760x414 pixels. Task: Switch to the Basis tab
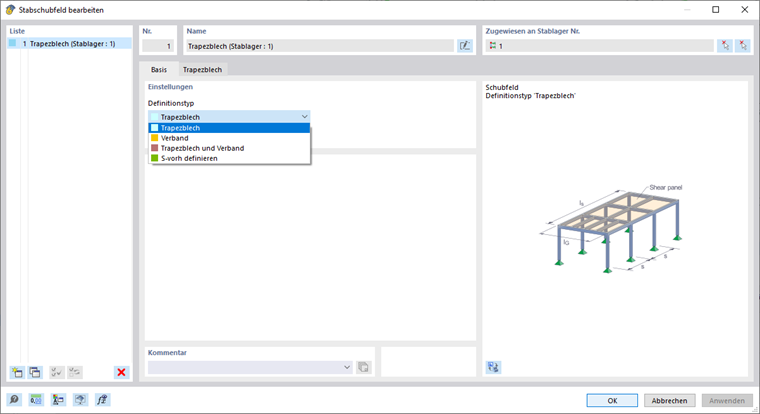(x=158, y=69)
